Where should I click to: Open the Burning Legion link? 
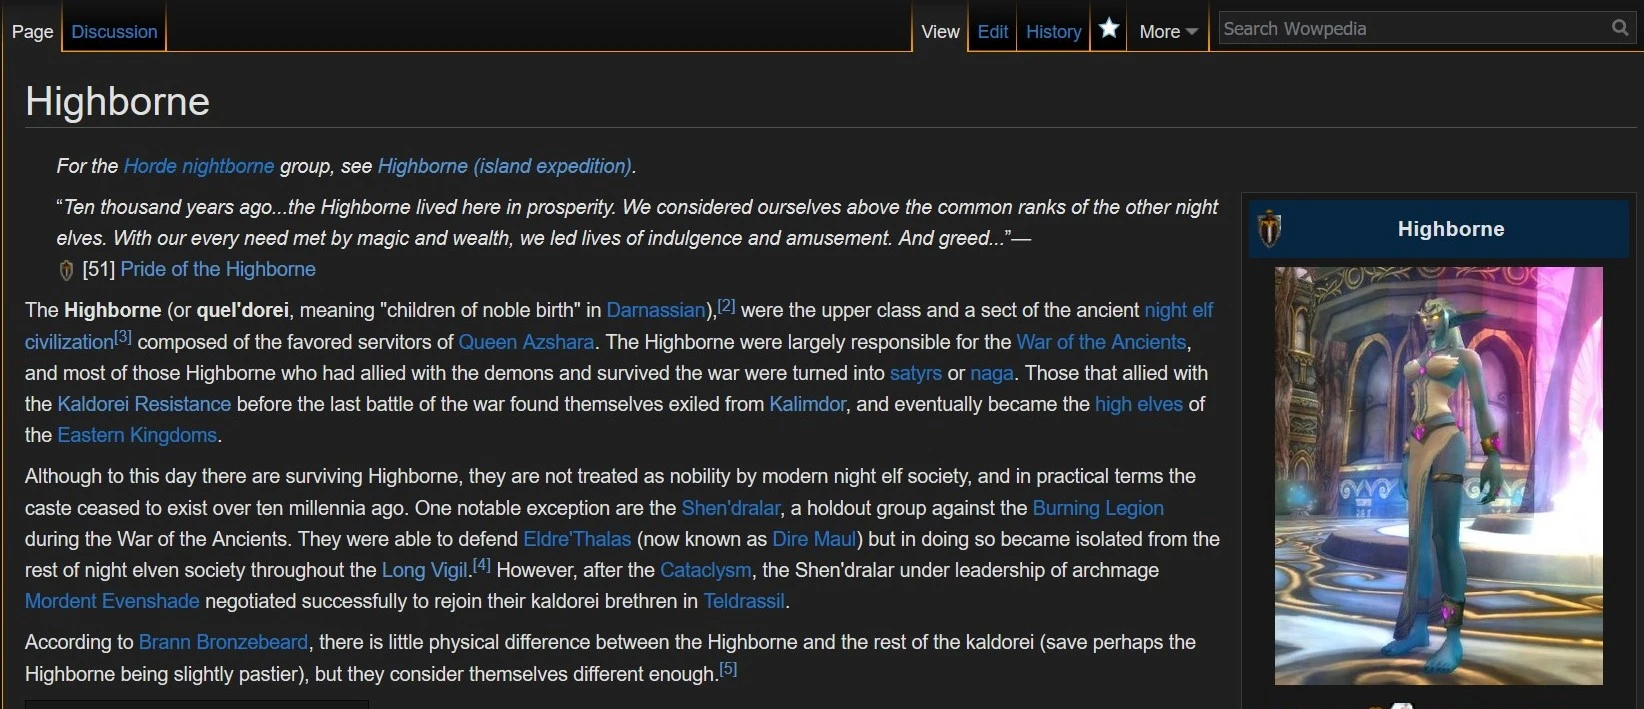[1098, 508]
